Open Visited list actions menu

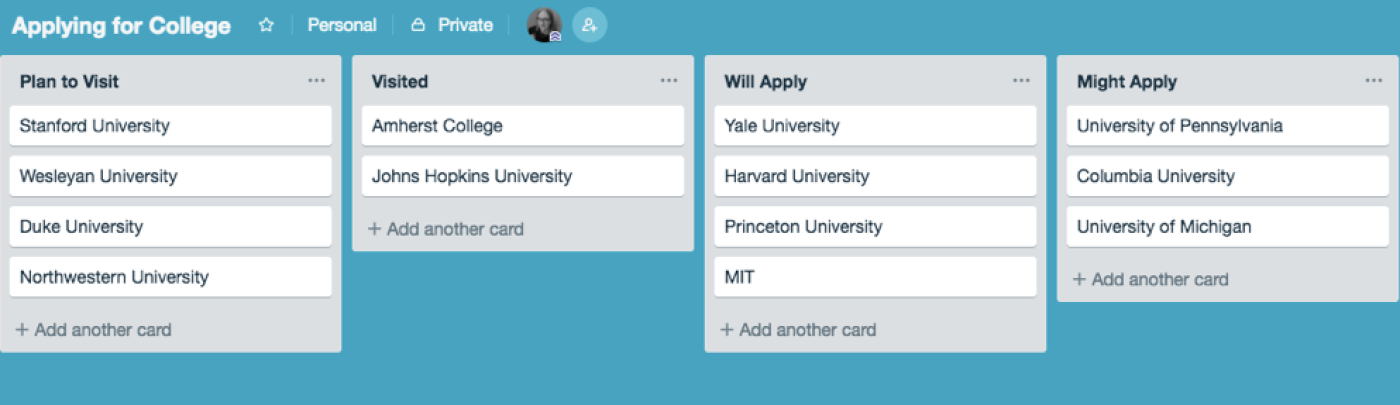click(x=669, y=81)
